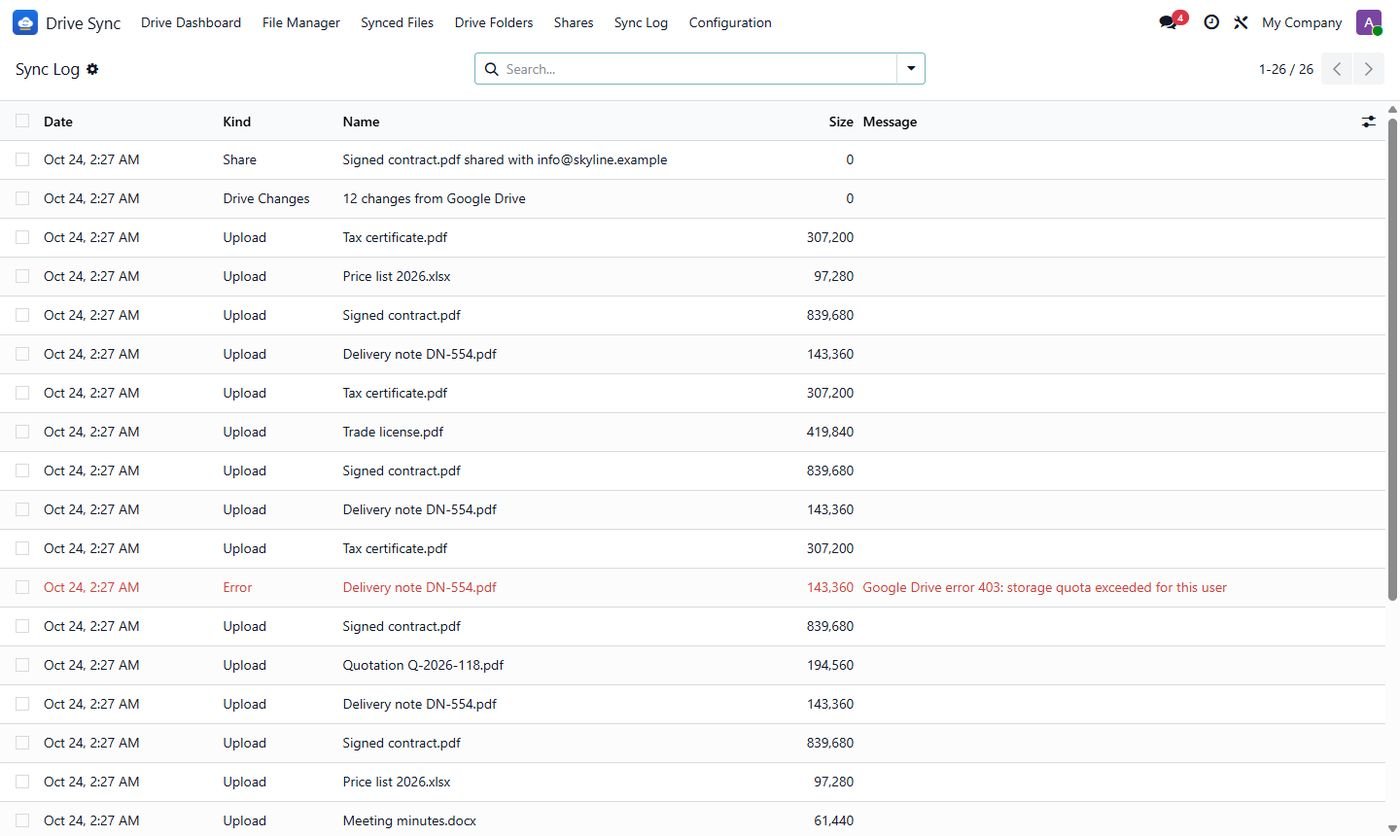Open the column adjust settings icon
Screen dimensions: 1400x836
(1368, 121)
